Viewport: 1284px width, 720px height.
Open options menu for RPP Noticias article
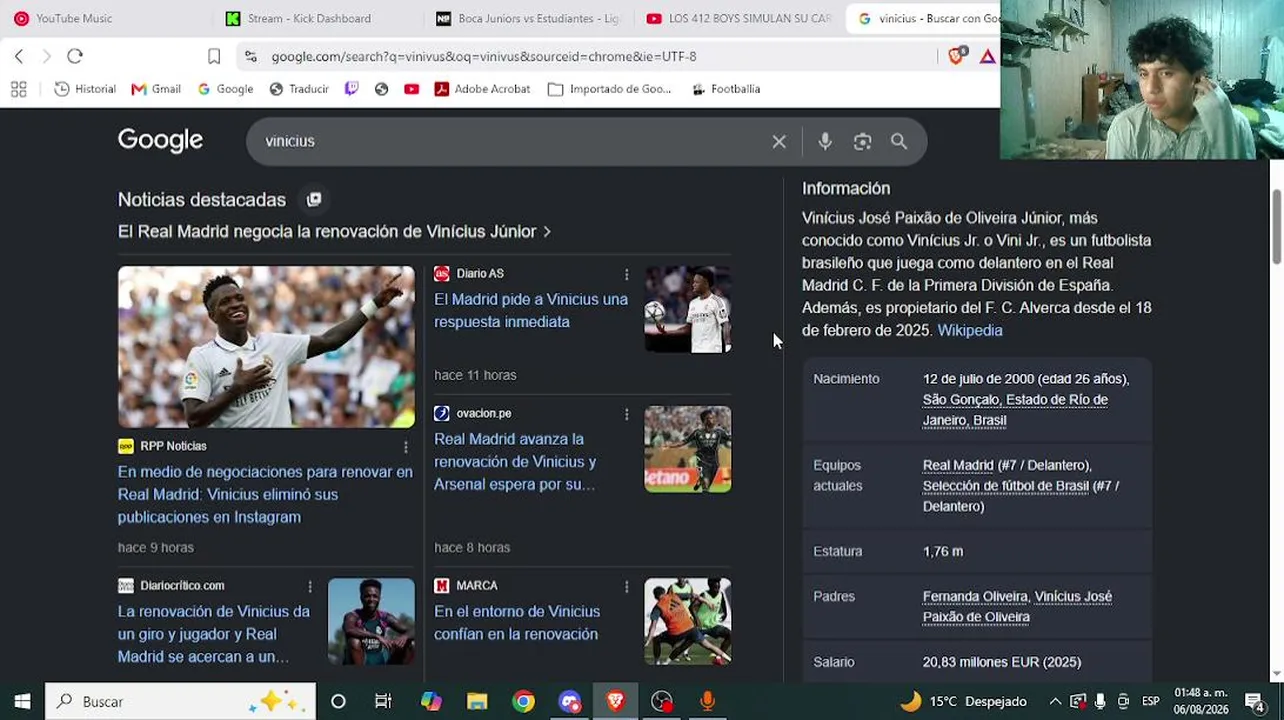pos(406,447)
